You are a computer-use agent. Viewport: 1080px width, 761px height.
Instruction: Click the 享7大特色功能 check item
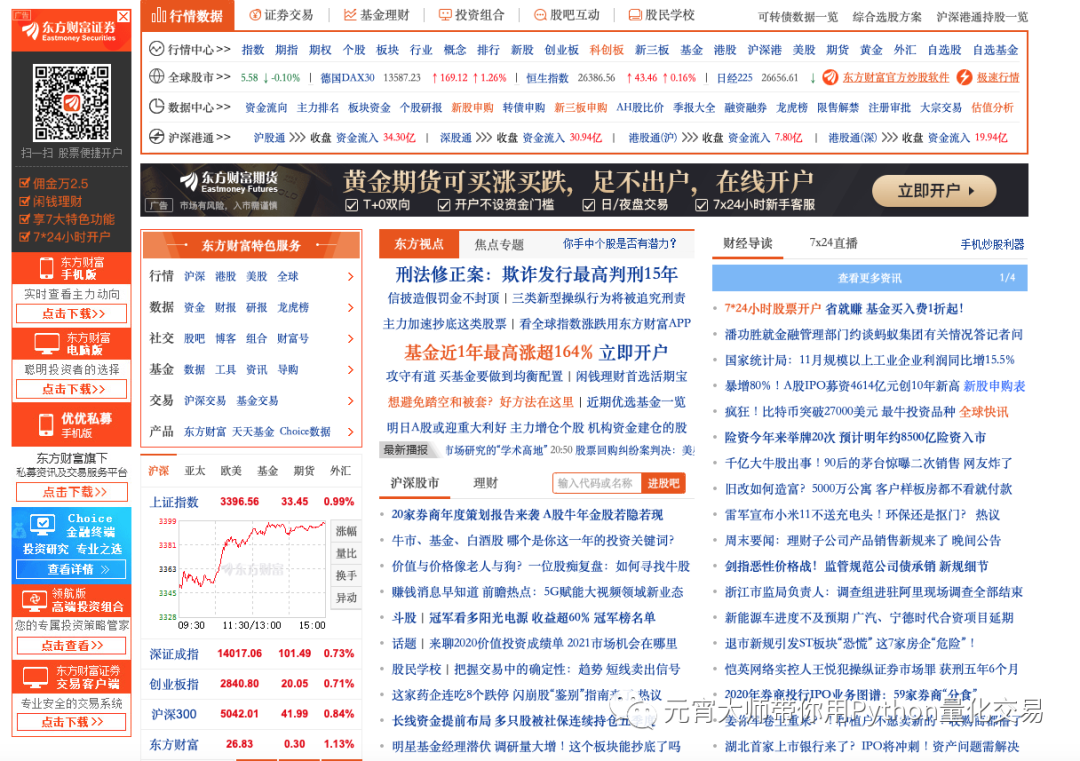(x=68, y=219)
